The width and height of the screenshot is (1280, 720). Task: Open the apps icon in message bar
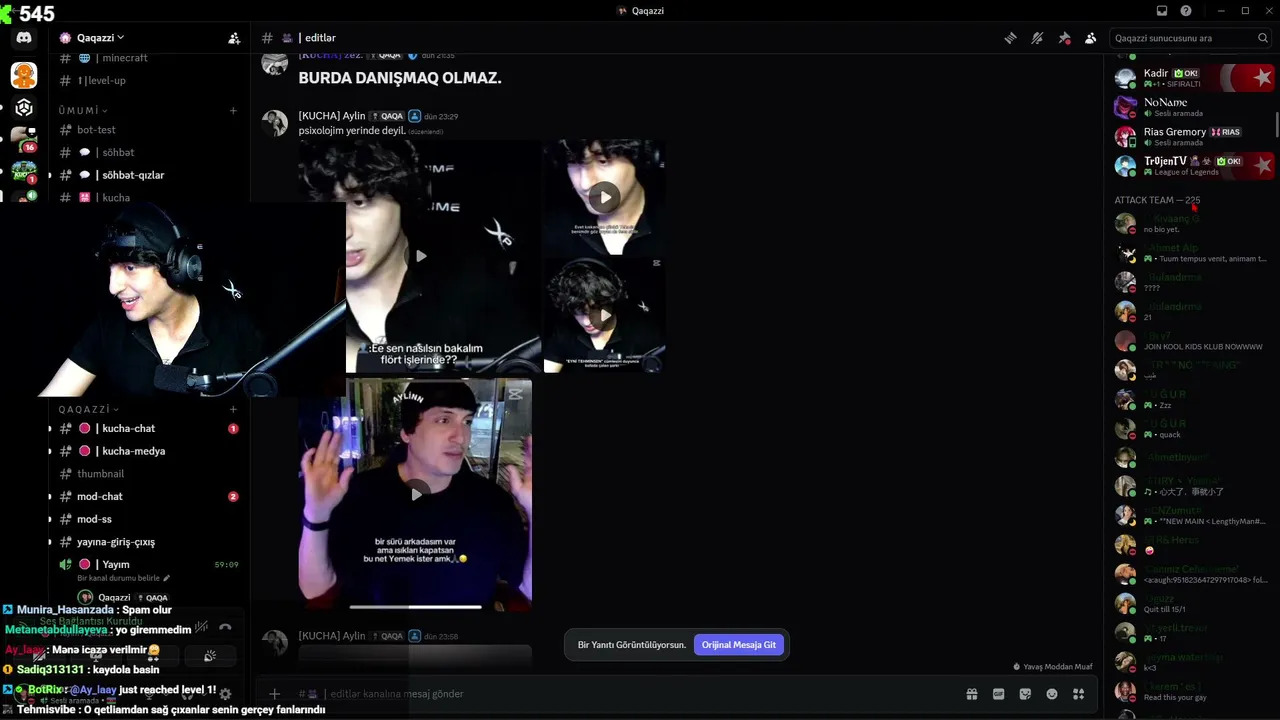[1078, 694]
